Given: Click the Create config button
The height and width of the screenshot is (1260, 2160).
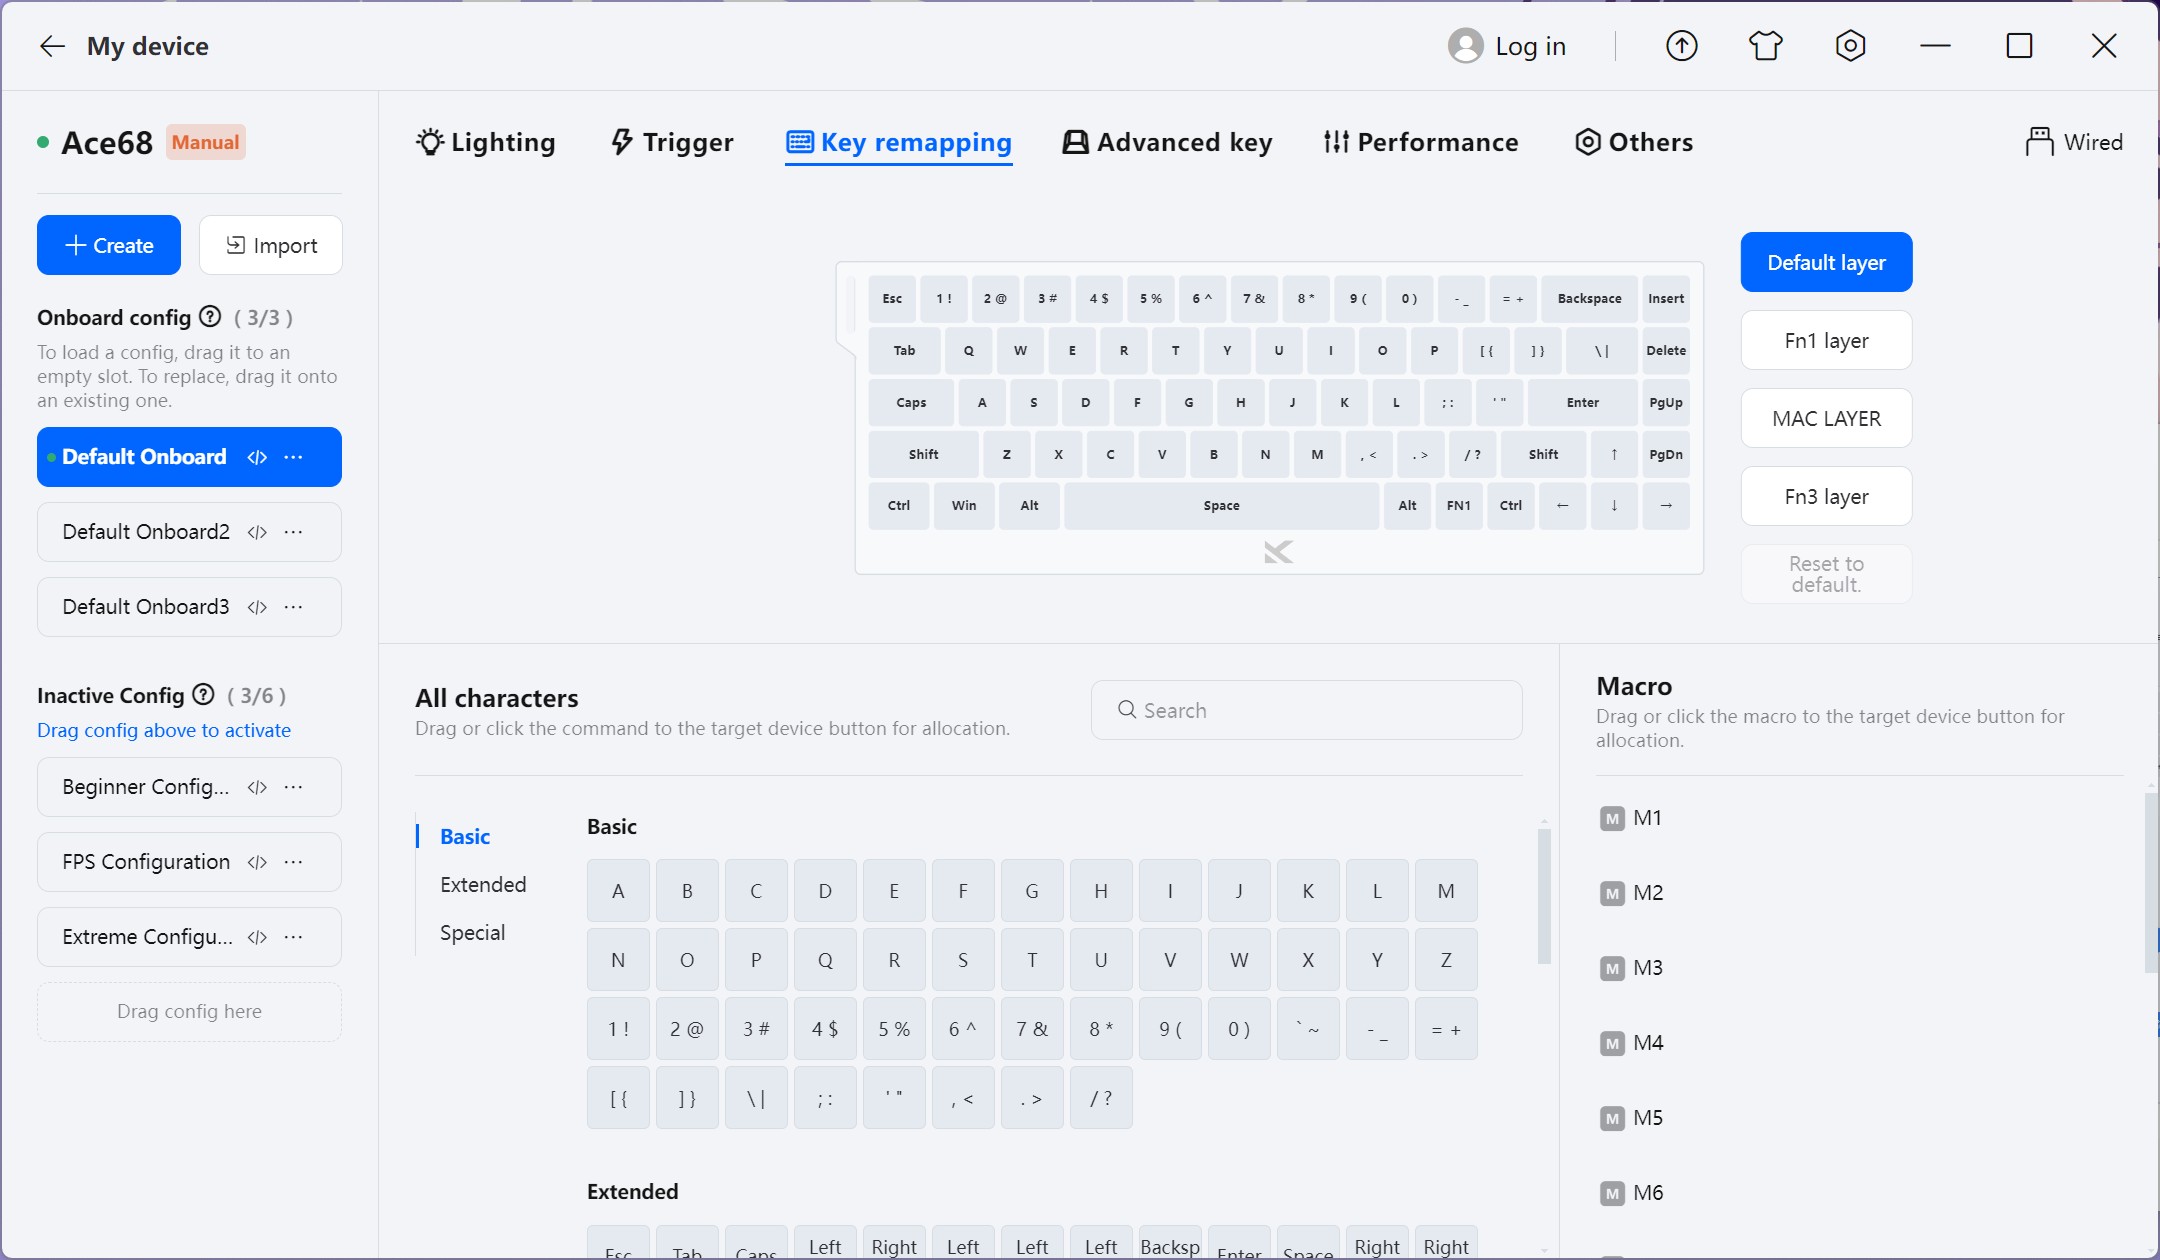Looking at the screenshot, I should point(109,245).
